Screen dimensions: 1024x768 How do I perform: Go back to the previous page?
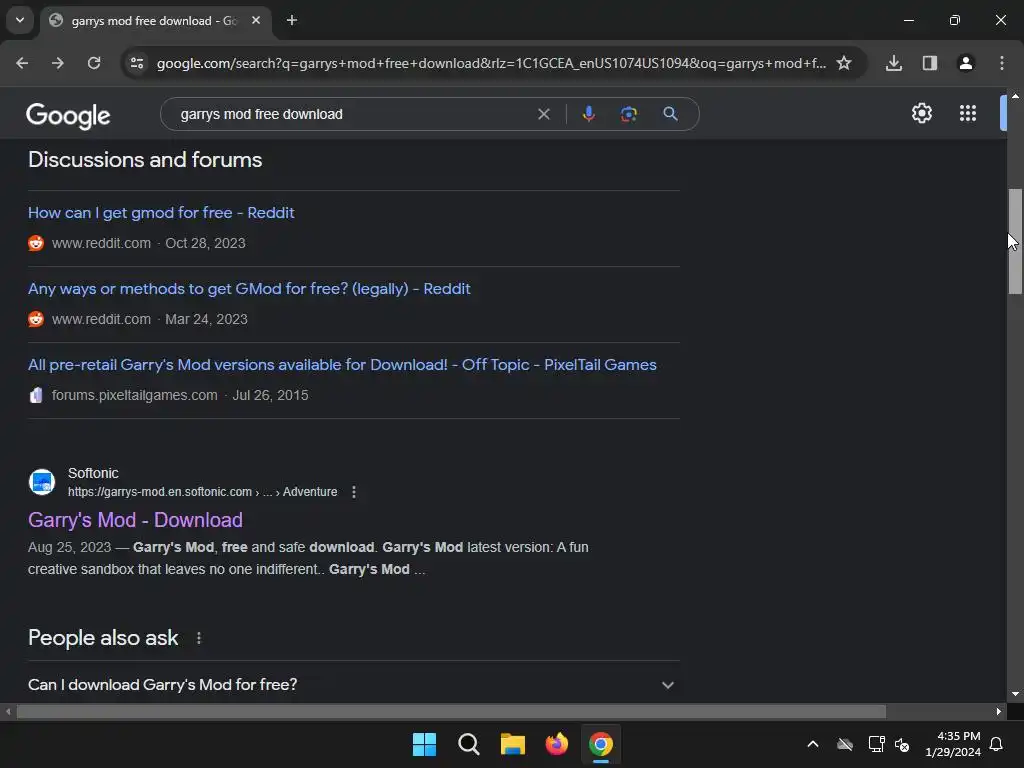[22, 63]
